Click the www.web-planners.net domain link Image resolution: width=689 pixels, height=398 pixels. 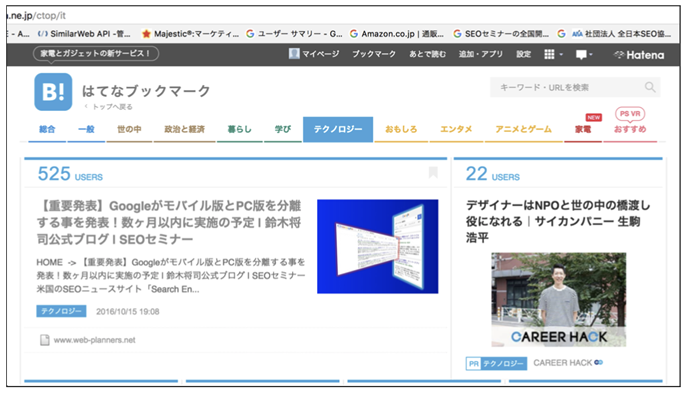click(x=94, y=340)
